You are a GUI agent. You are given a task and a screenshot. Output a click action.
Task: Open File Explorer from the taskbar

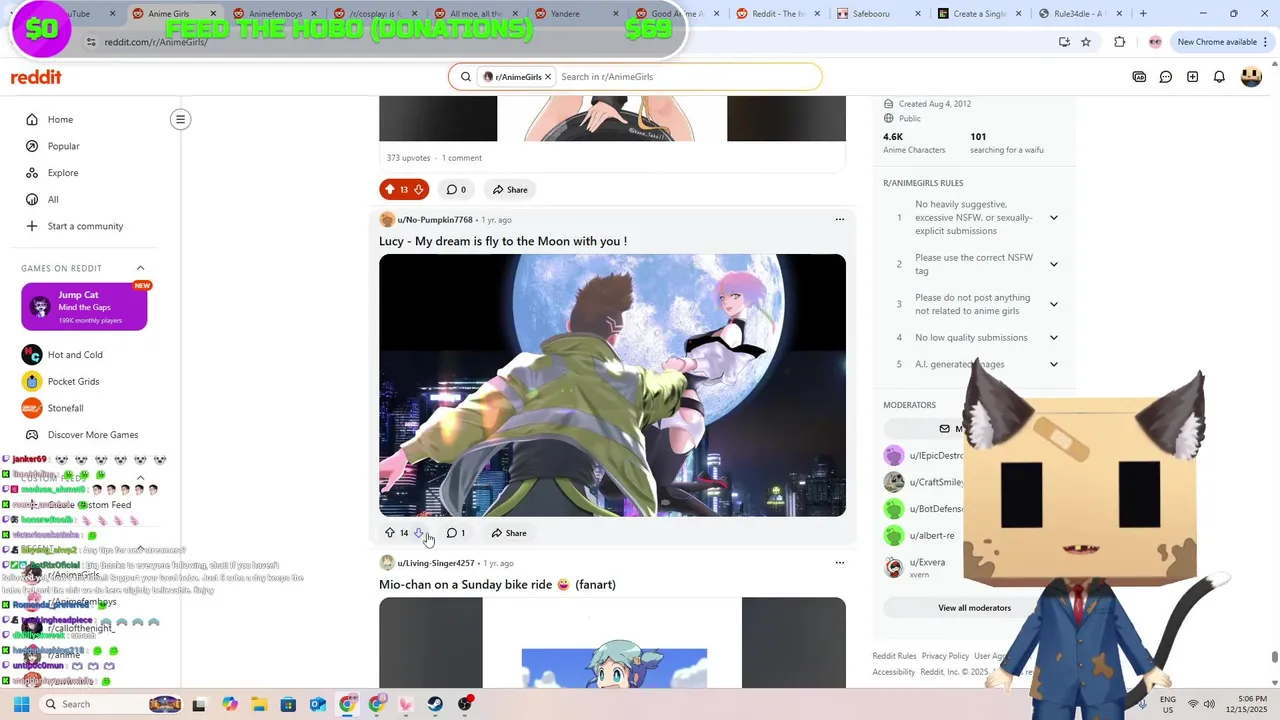click(x=259, y=704)
